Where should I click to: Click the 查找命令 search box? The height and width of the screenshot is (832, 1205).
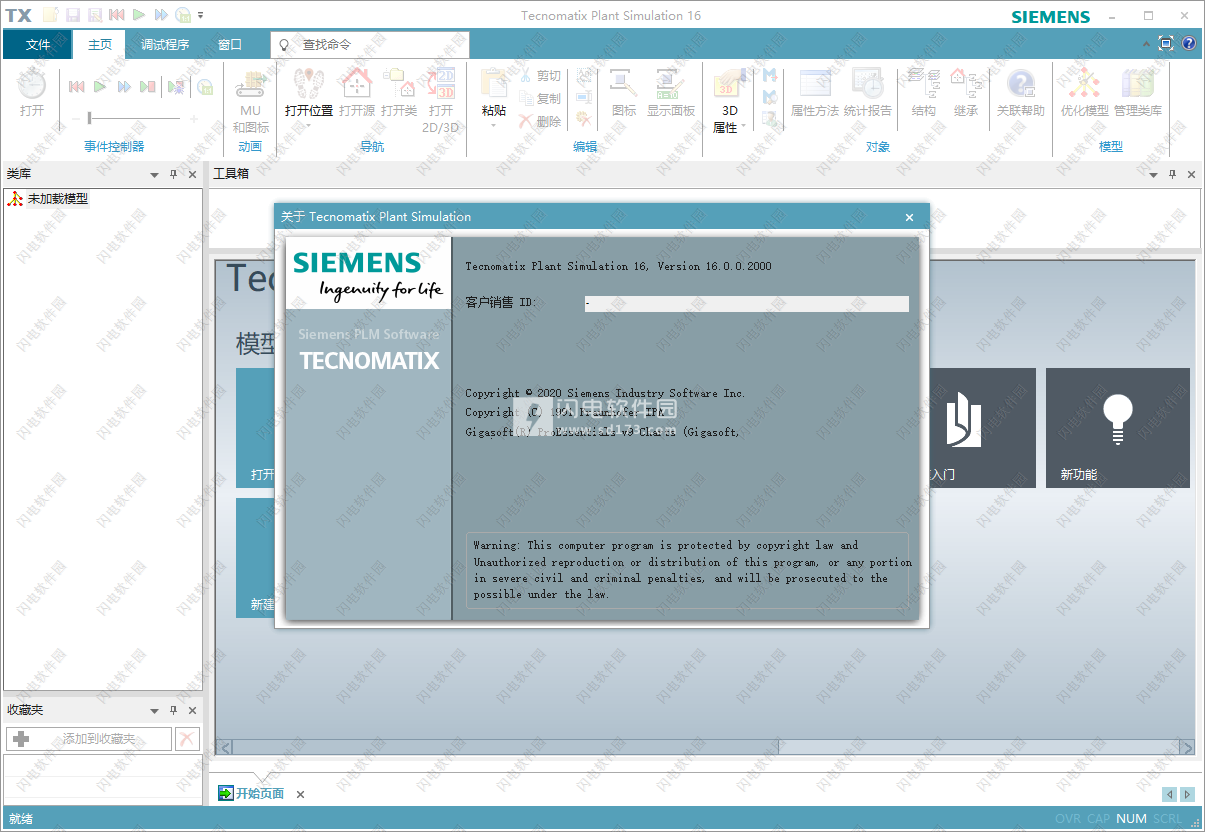[370, 44]
